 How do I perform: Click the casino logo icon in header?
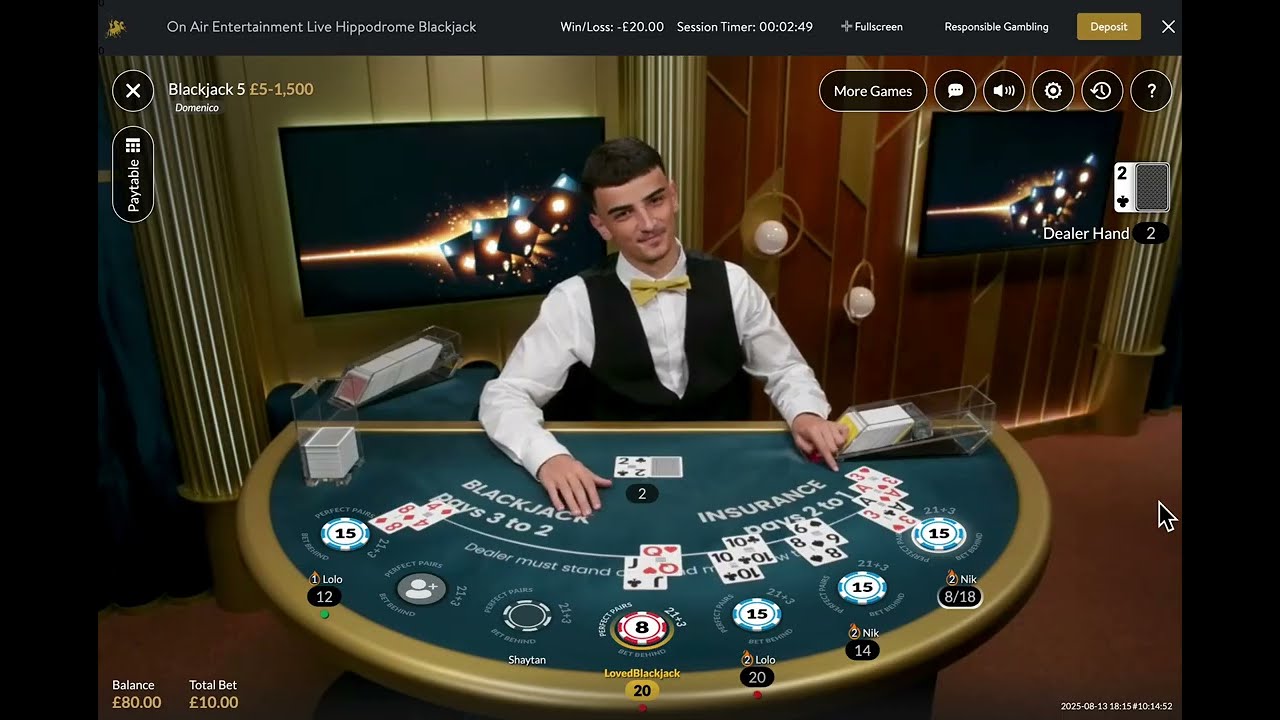[116, 27]
